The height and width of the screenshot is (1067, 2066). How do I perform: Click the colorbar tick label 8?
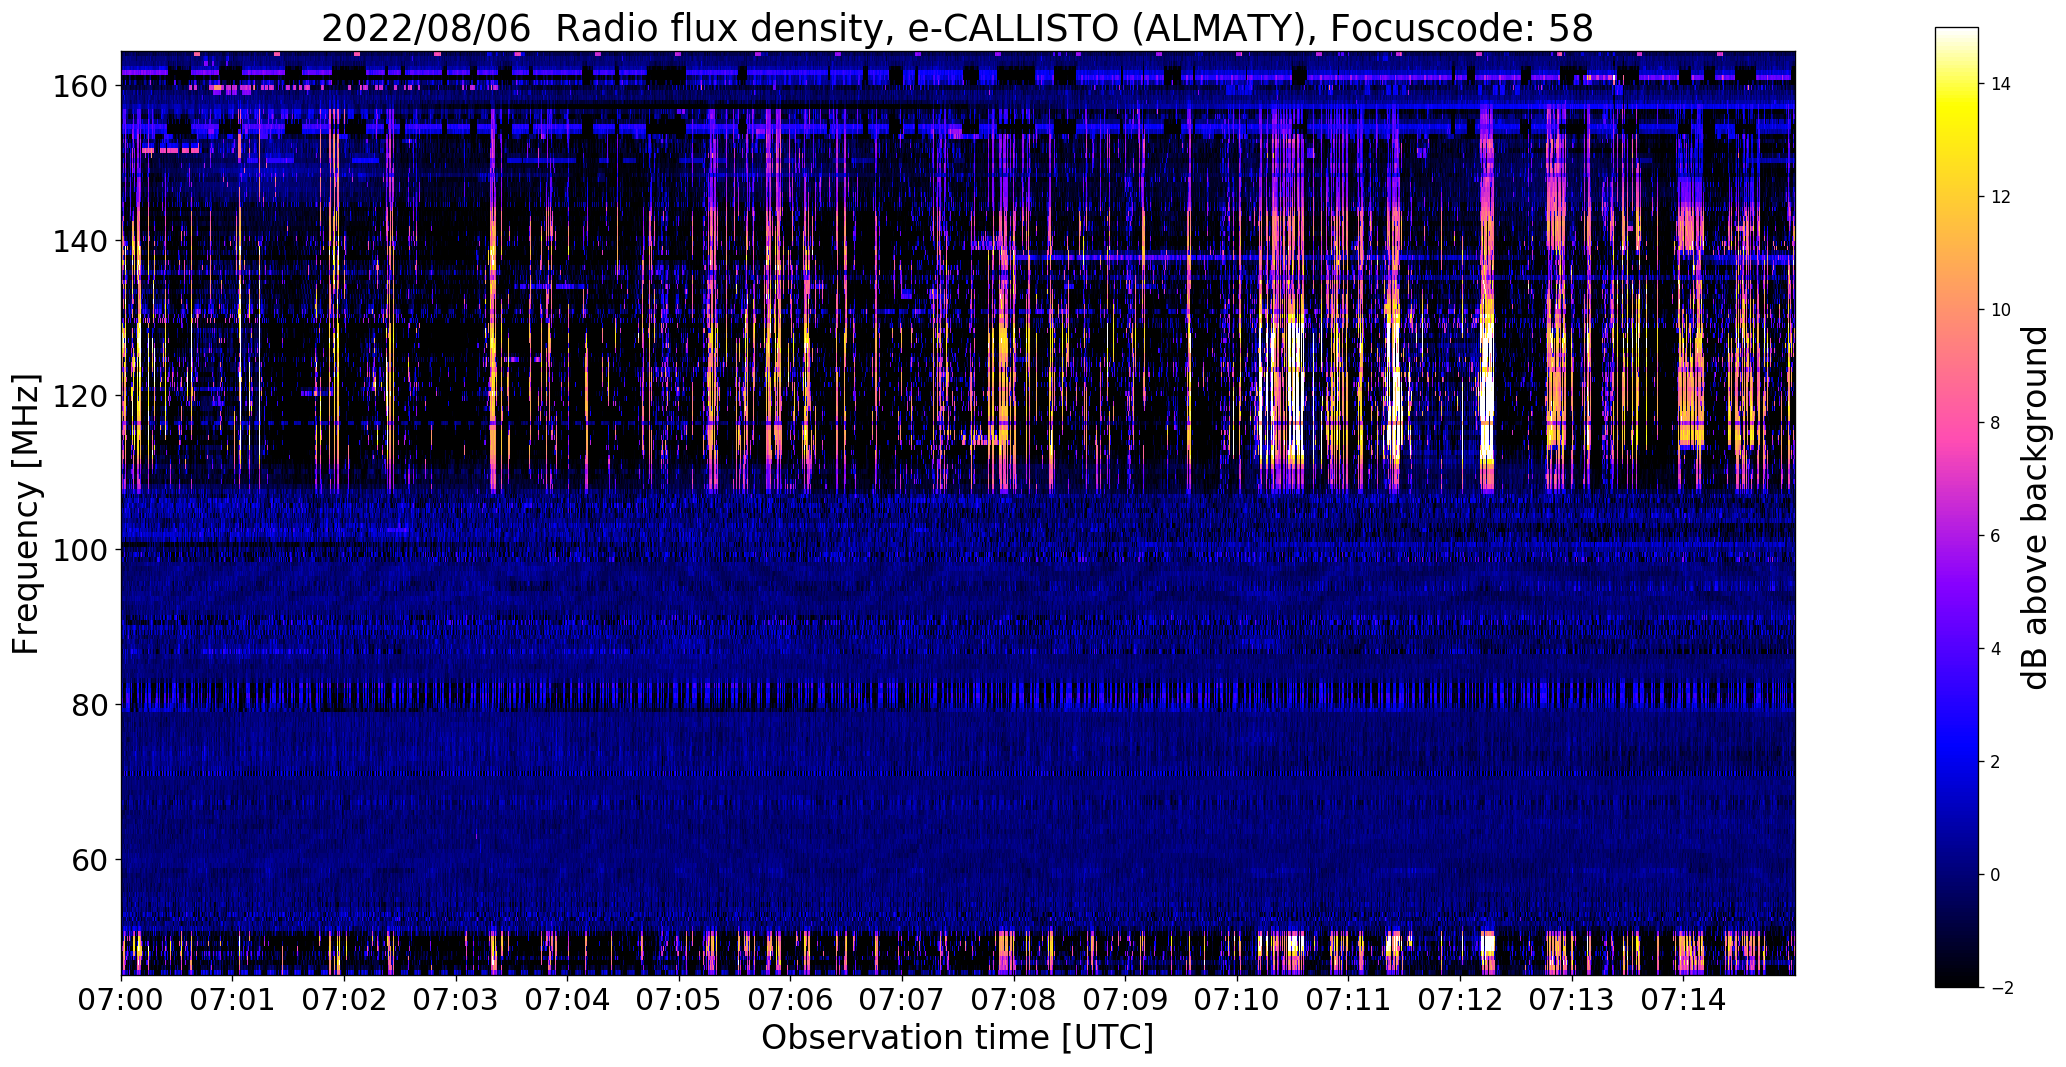[1996, 423]
